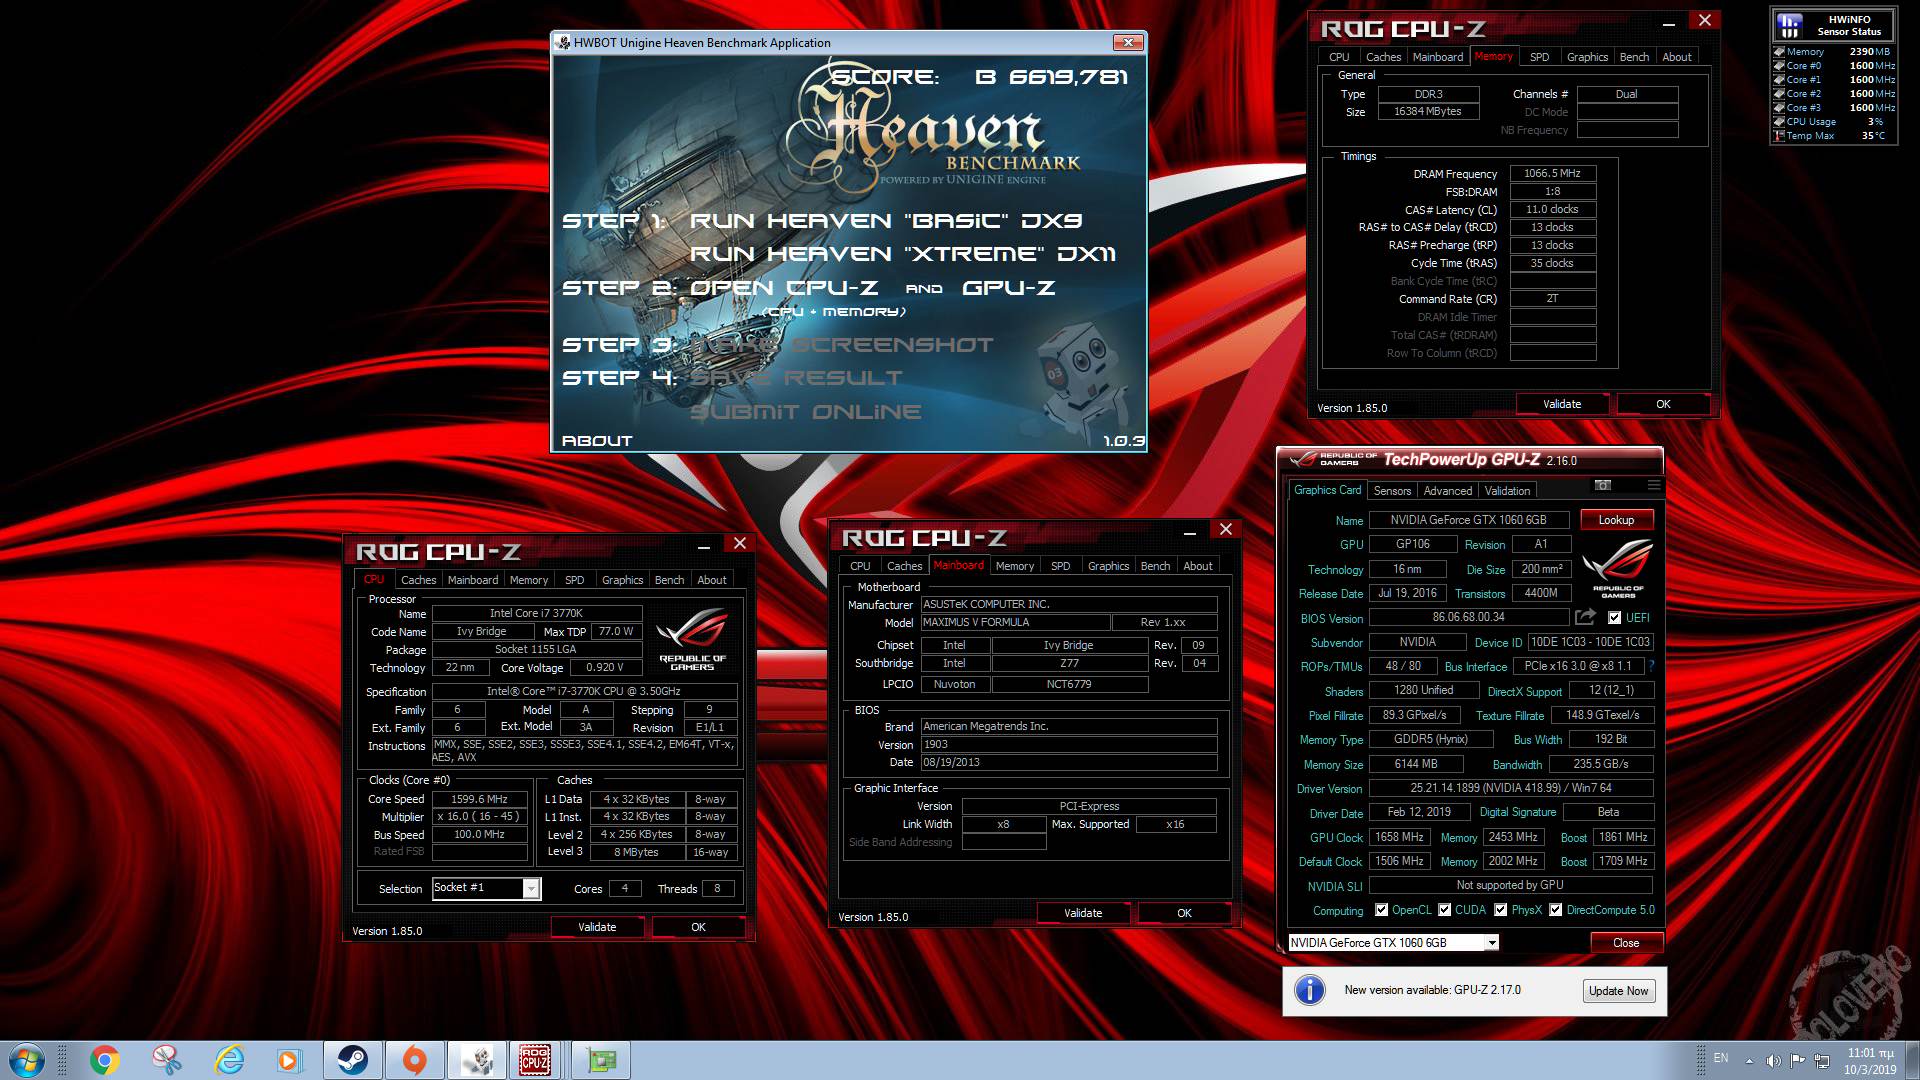The image size is (1920, 1080).
Task: Expand the Socket #1 selection dropdown in CPU-Z
Action: tap(531, 888)
